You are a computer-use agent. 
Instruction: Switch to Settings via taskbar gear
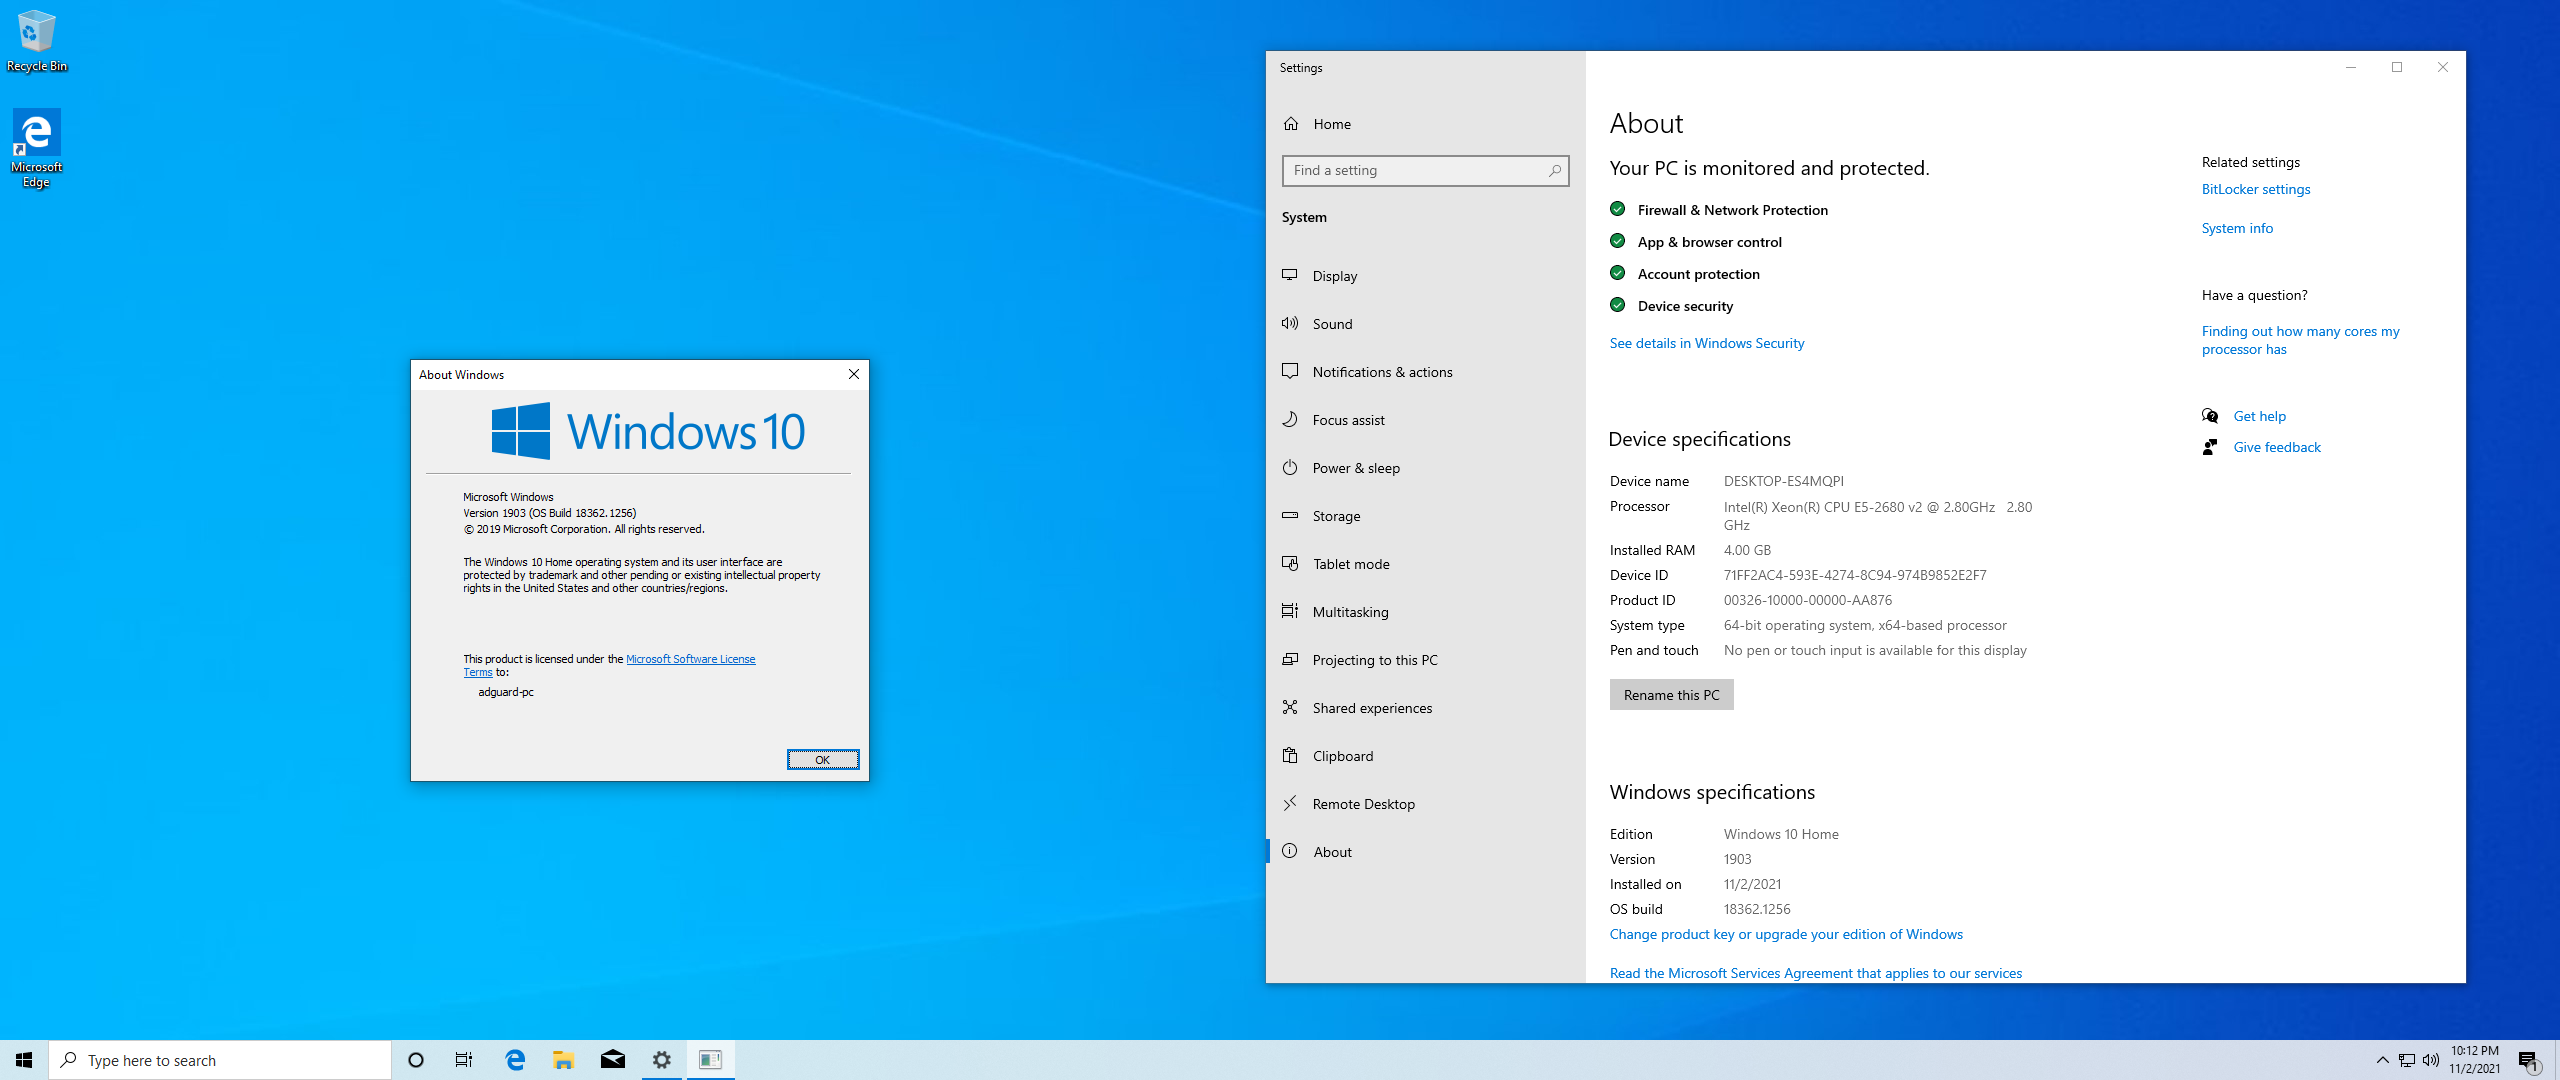[661, 1060]
